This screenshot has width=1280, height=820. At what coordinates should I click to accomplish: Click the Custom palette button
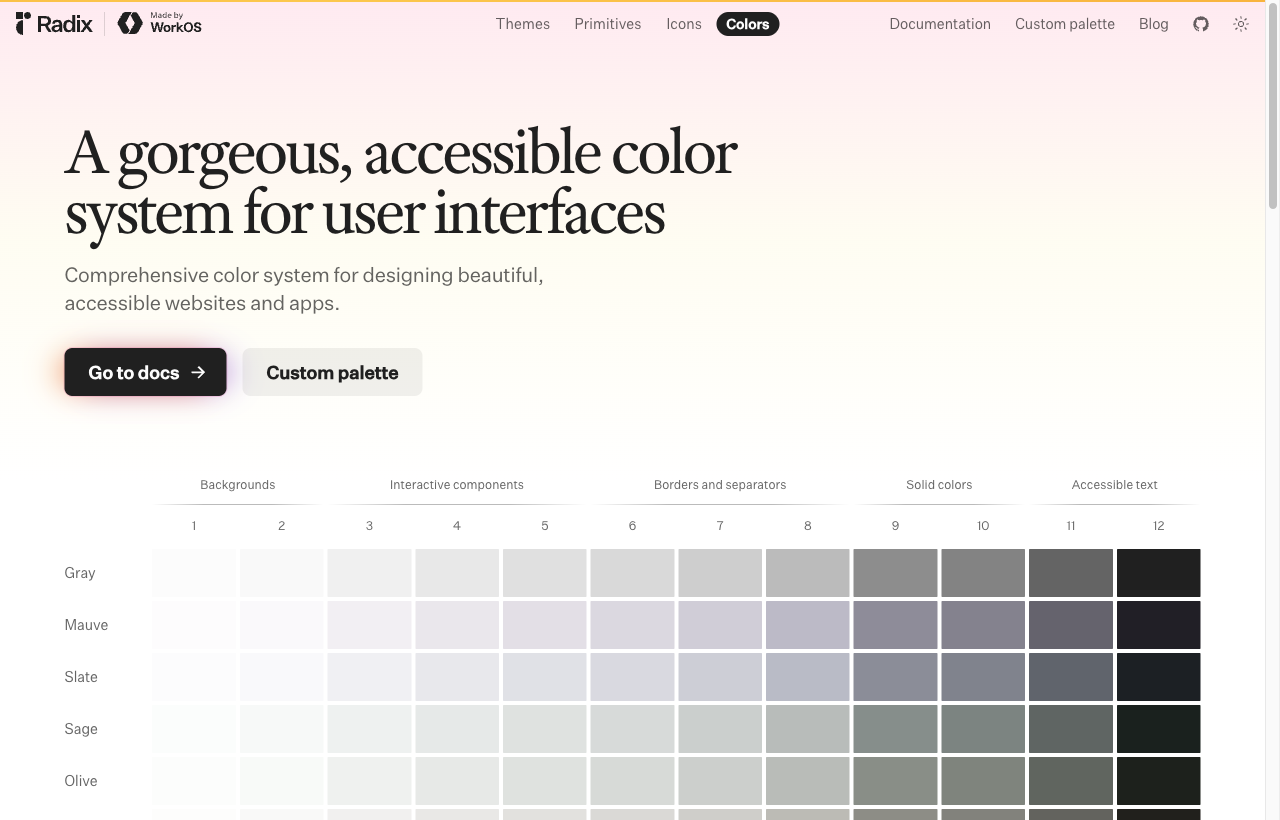(x=332, y=372)
